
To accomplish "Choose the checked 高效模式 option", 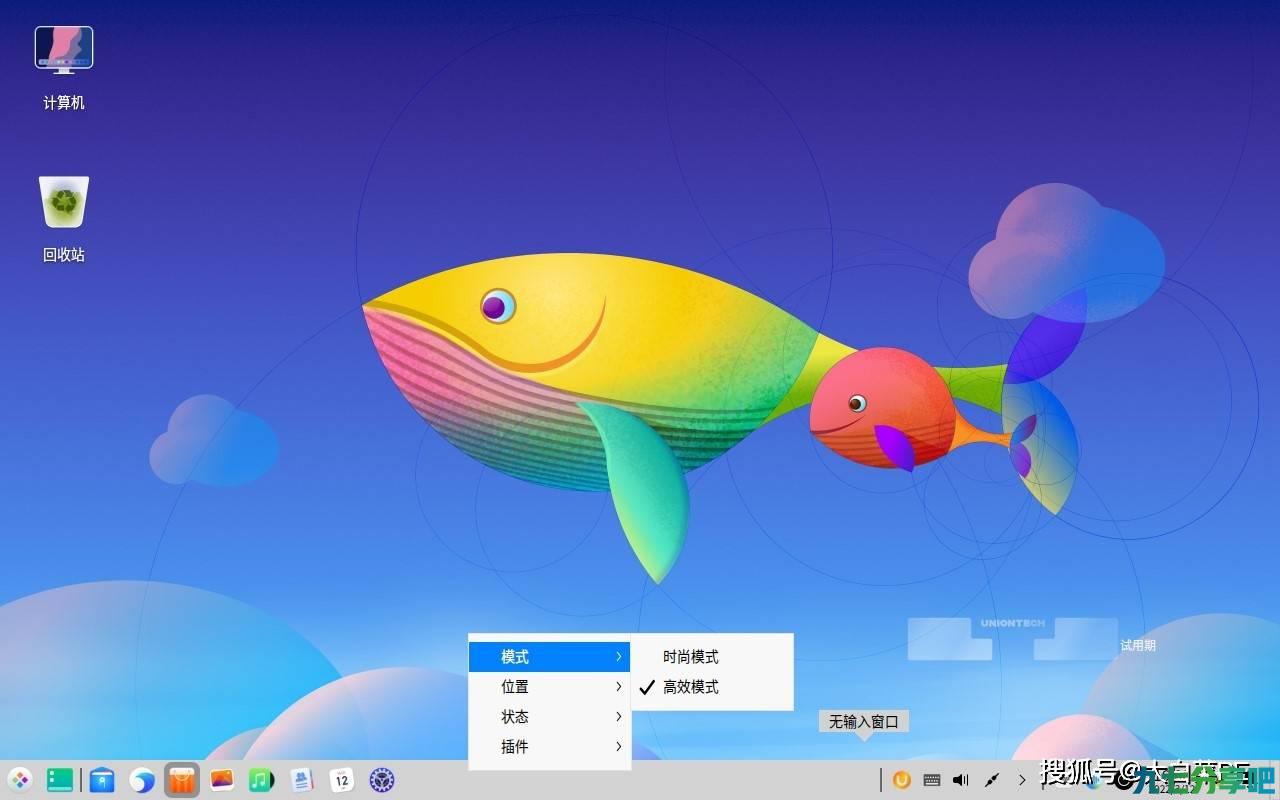I will tap(712, 687).
